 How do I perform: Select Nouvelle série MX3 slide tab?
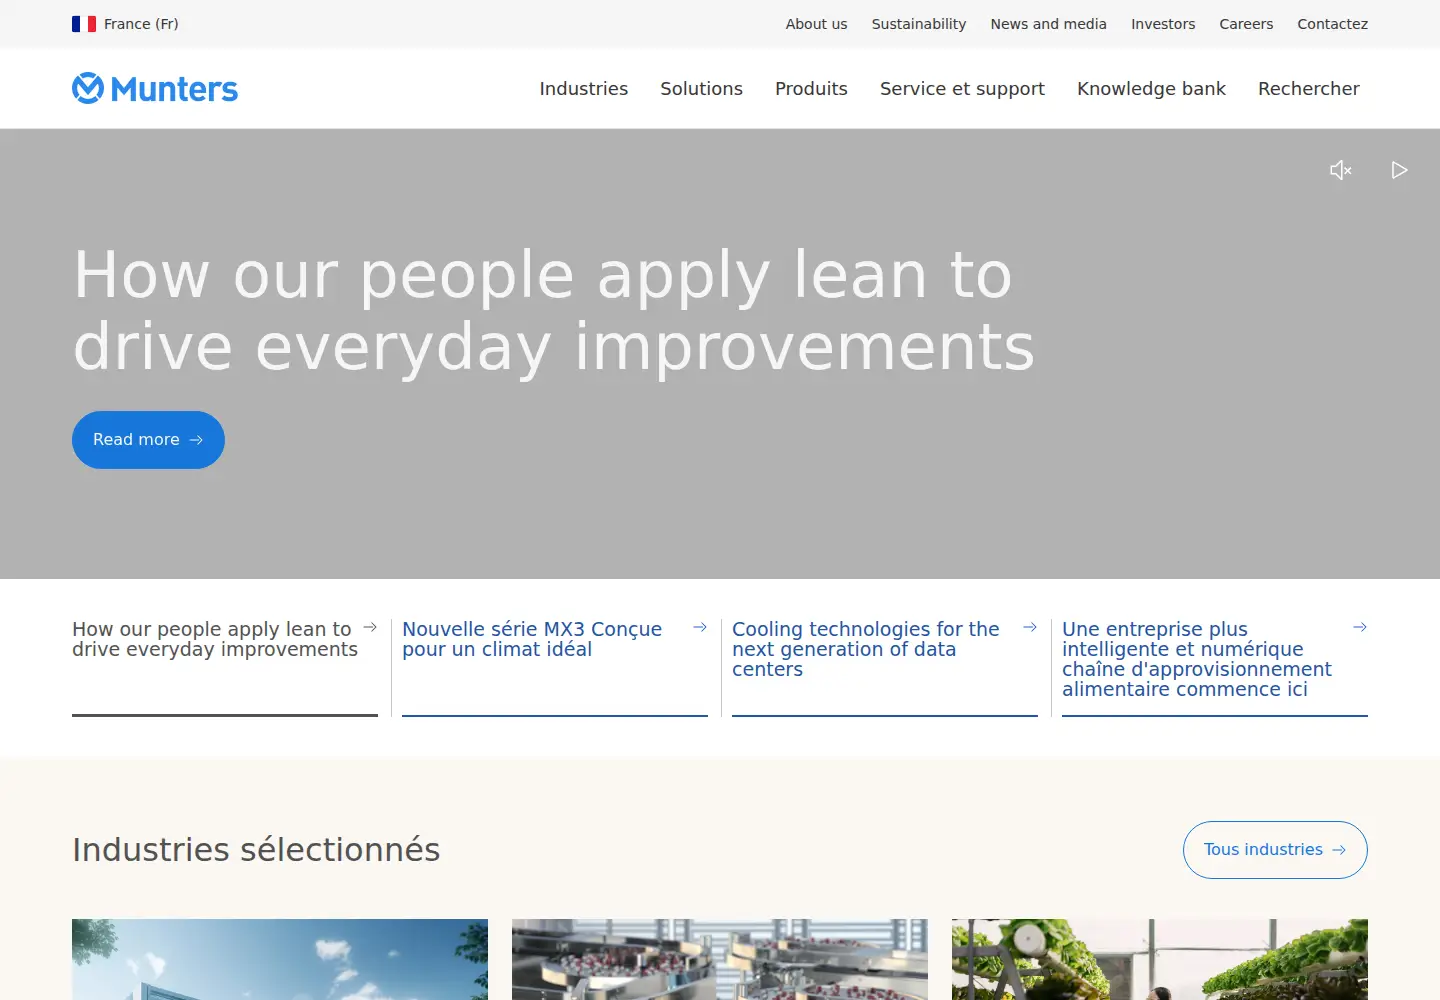pyautogui.click(x=555, y=667)
